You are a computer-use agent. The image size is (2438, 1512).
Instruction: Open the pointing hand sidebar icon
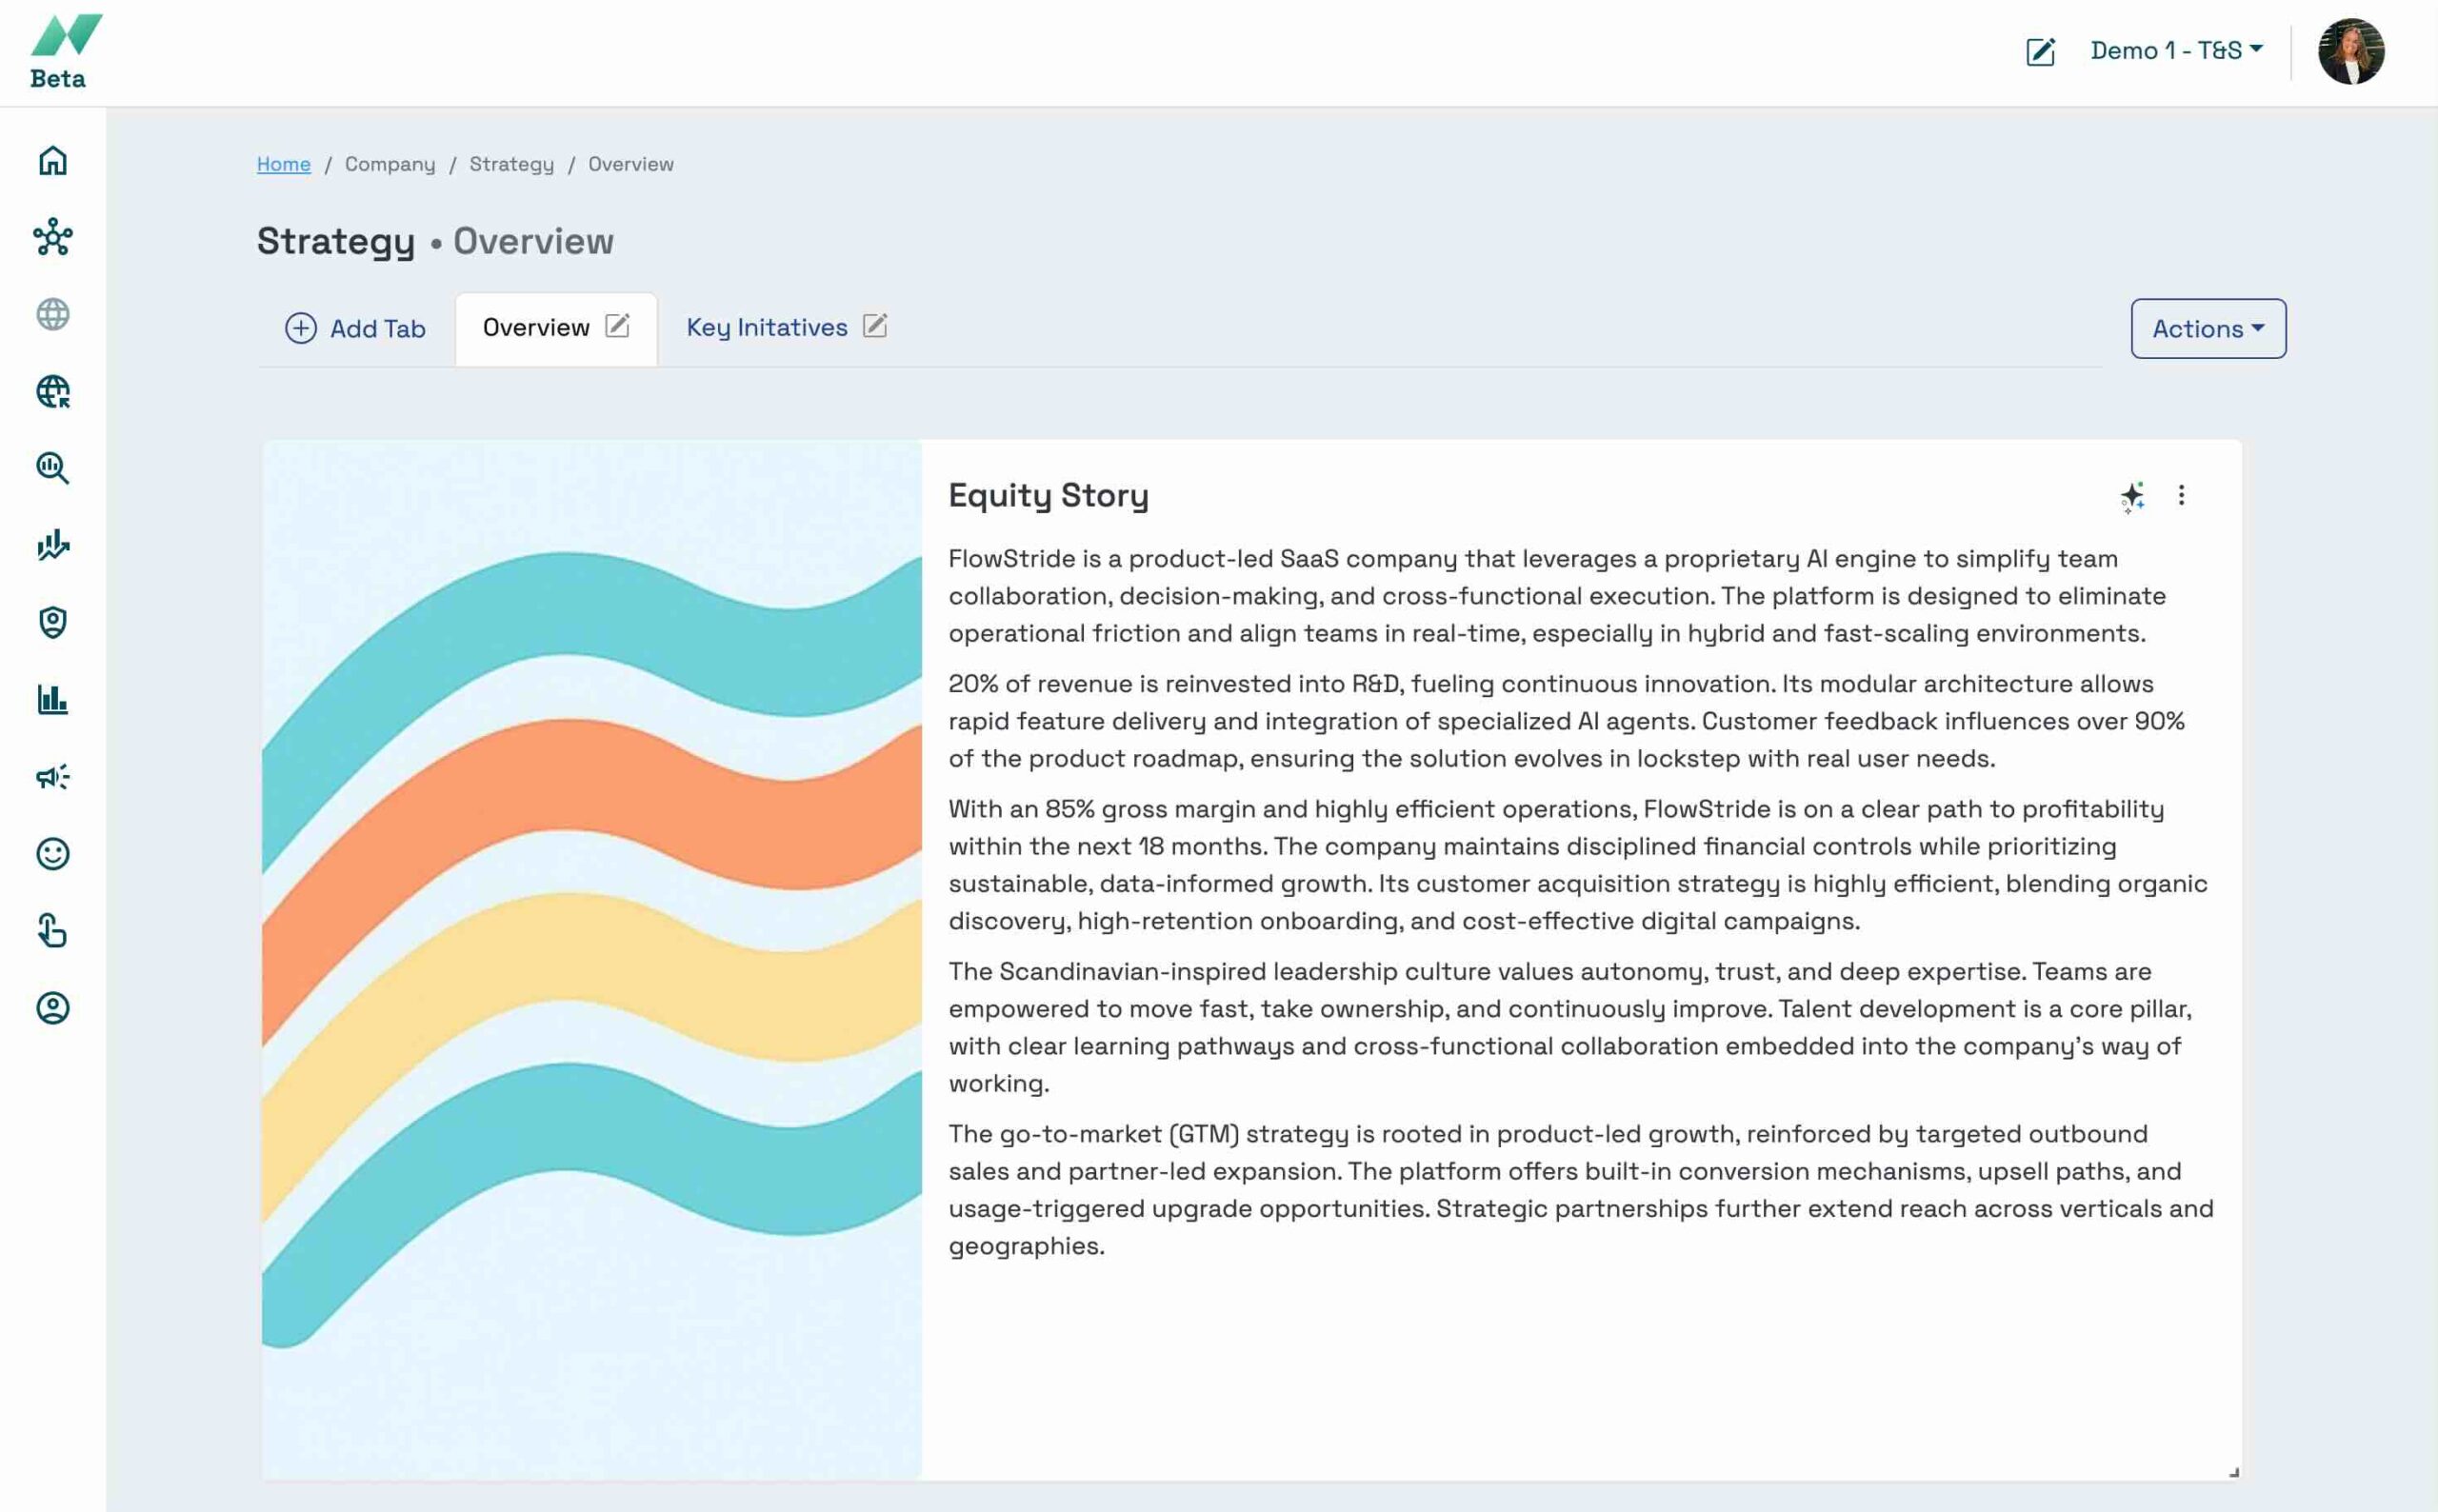53,931
